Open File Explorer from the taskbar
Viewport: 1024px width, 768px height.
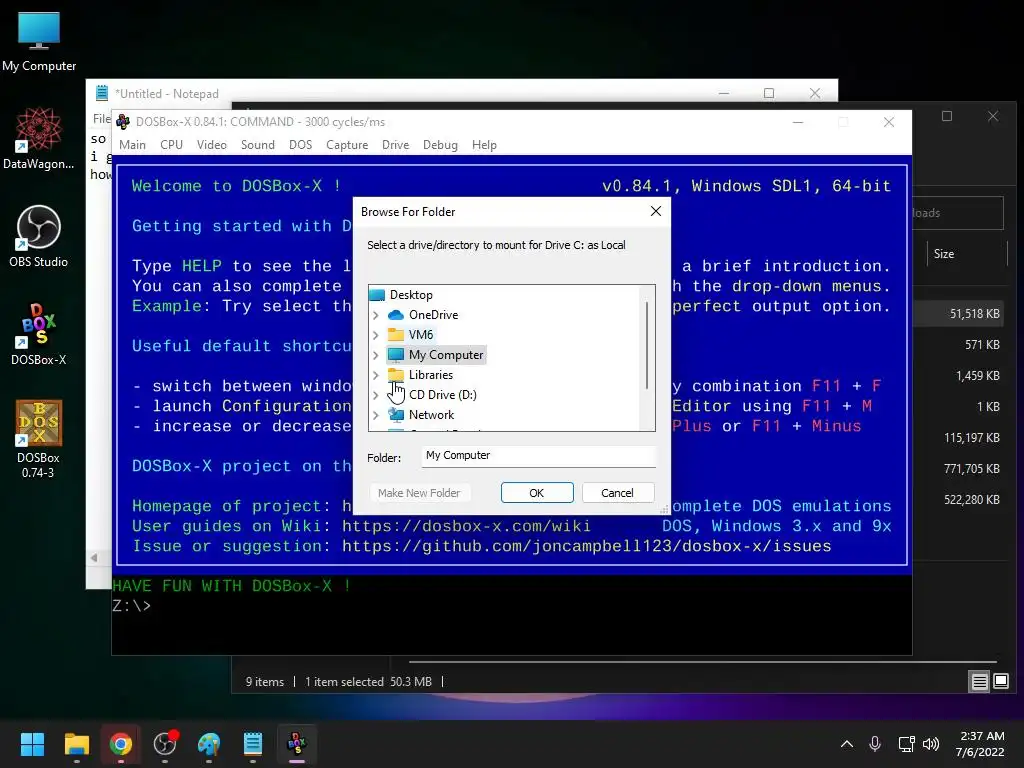pyautogui.click(x=76, y=744)
